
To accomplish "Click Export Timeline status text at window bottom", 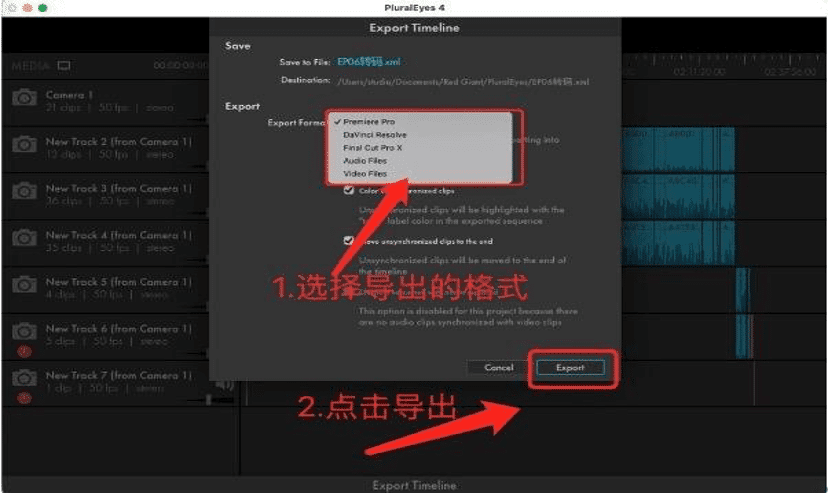I will pos(415,485).
